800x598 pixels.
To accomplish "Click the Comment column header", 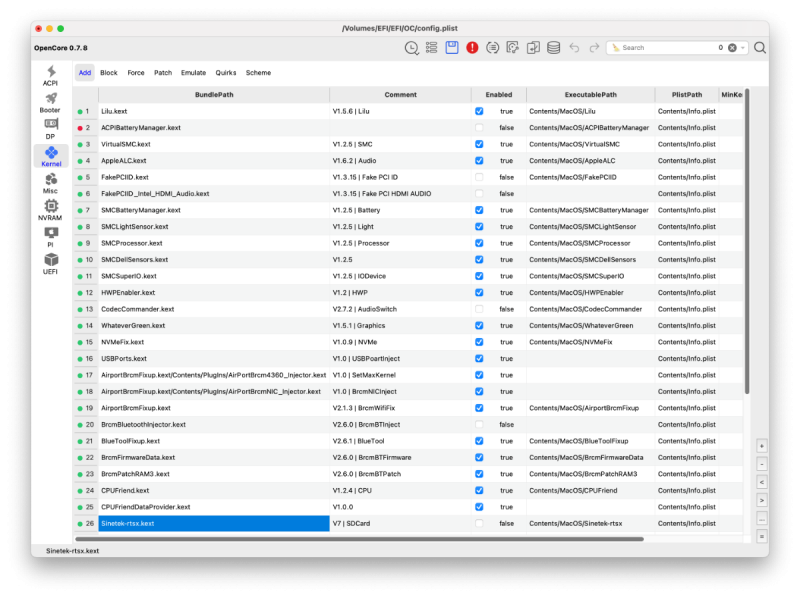I will tap(401, 95).
